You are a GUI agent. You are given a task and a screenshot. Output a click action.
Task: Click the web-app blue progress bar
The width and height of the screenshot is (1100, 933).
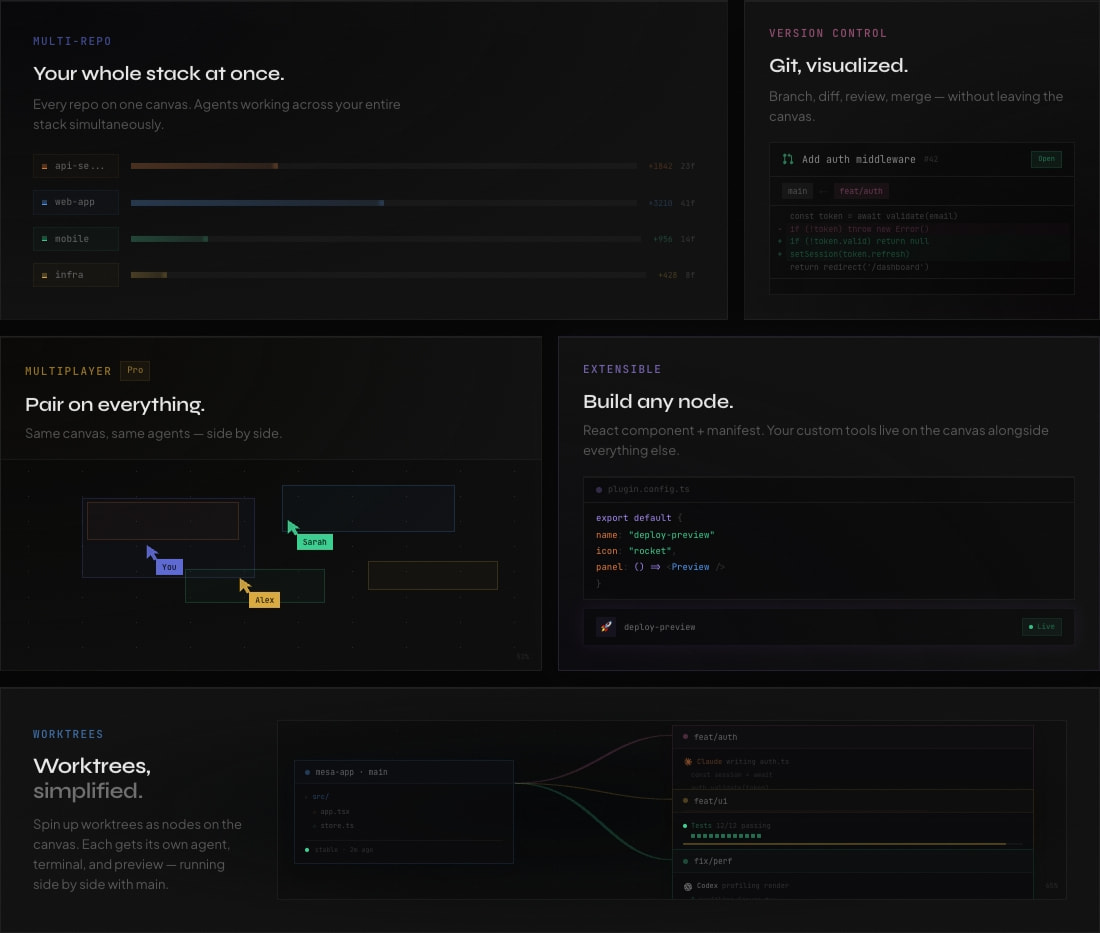point(257,203)
